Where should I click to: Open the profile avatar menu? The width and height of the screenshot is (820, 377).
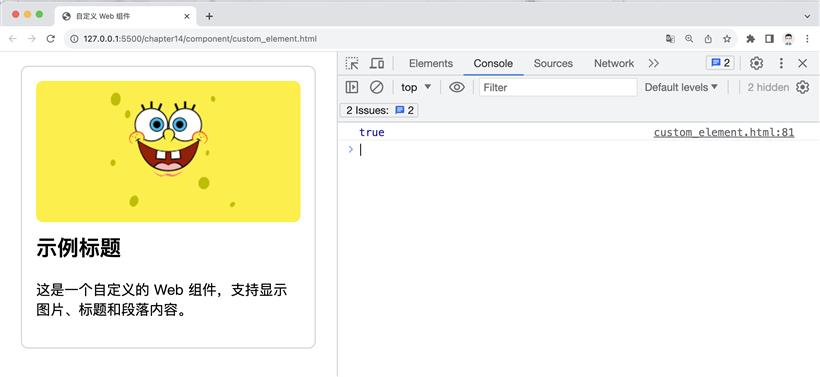[x=788, y=39]
